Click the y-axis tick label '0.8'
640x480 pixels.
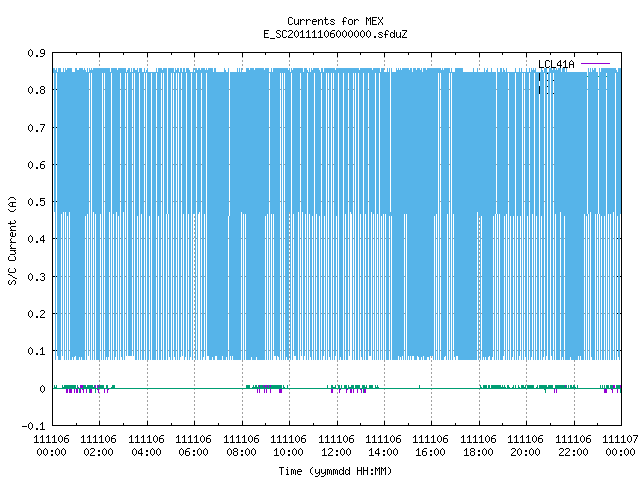tap(37, 90)
